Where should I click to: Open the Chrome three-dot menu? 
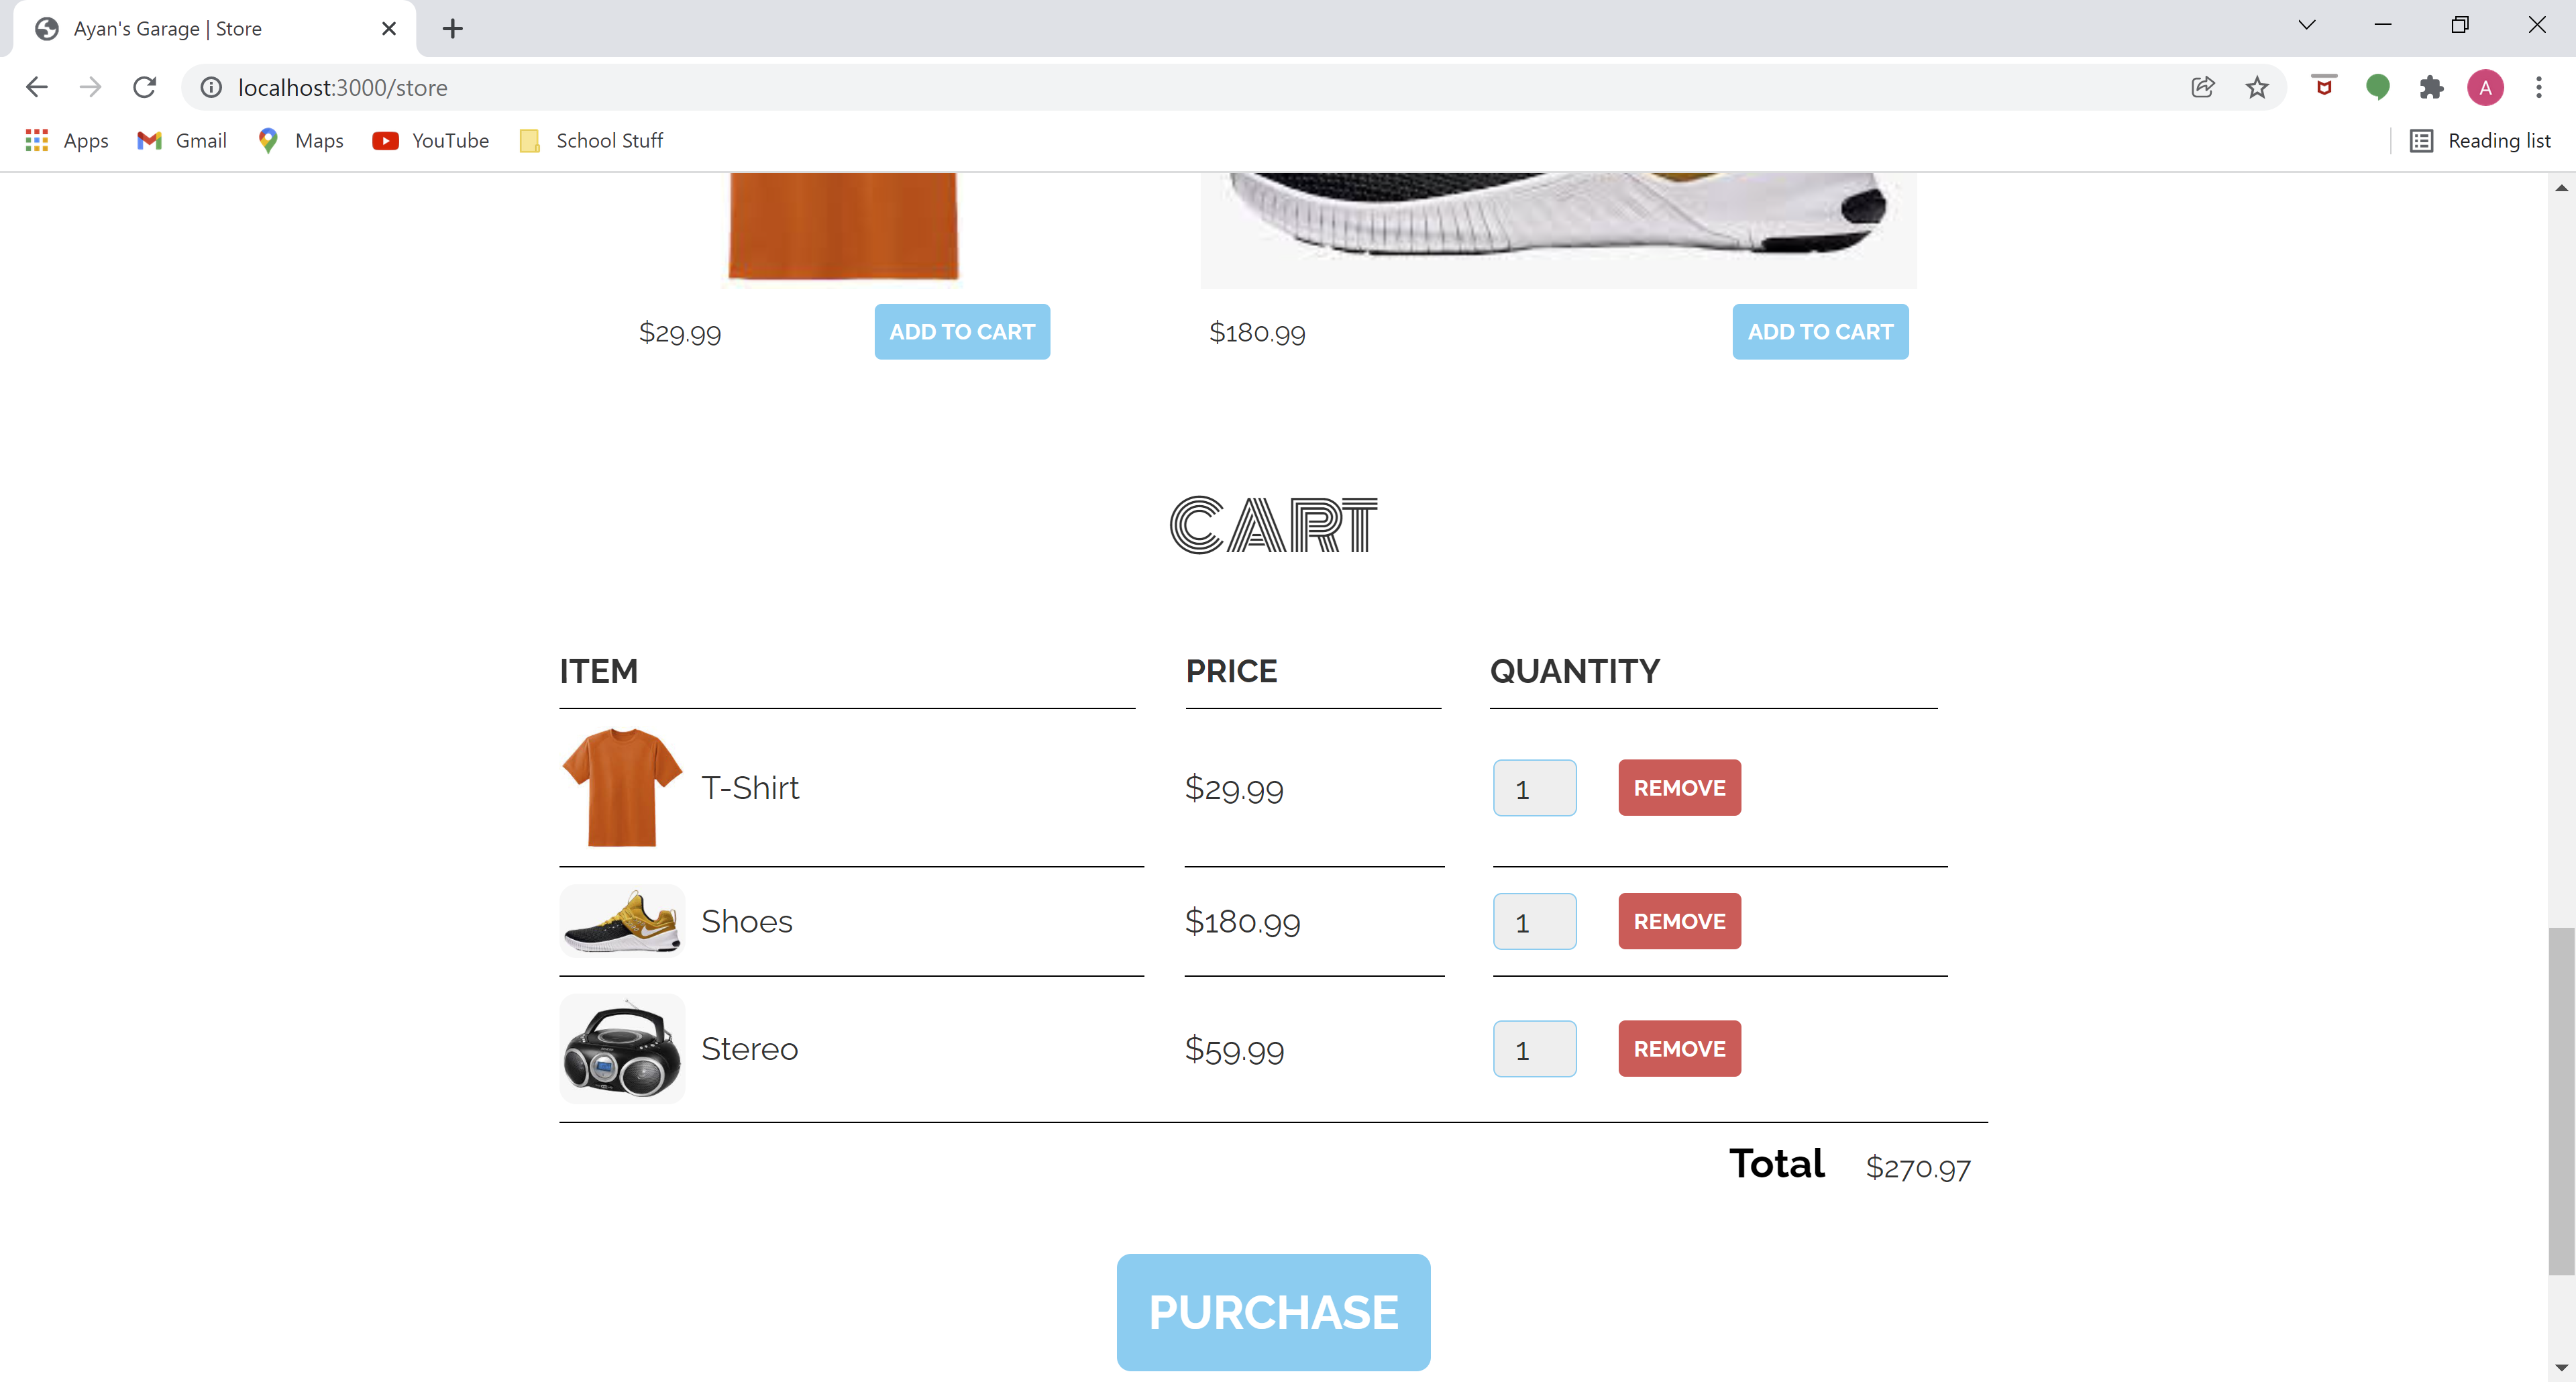pyautogui.click(x=2540, y=87)
